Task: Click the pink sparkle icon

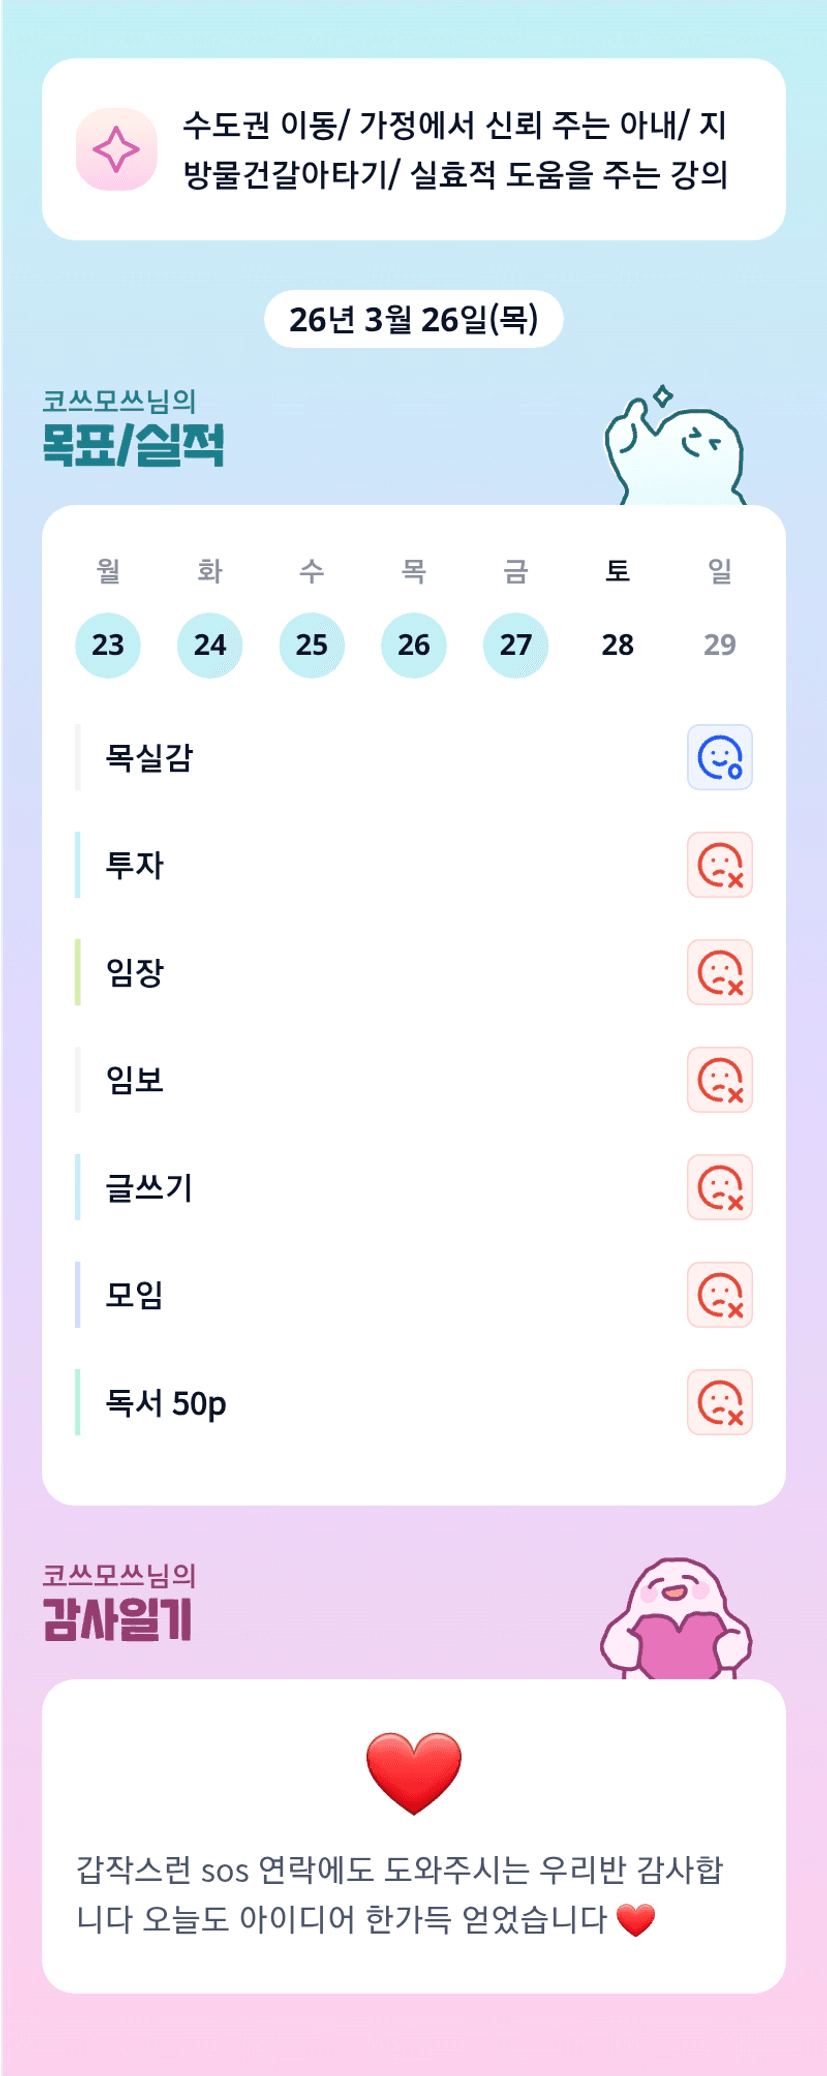Action: [x=116, y=149]
